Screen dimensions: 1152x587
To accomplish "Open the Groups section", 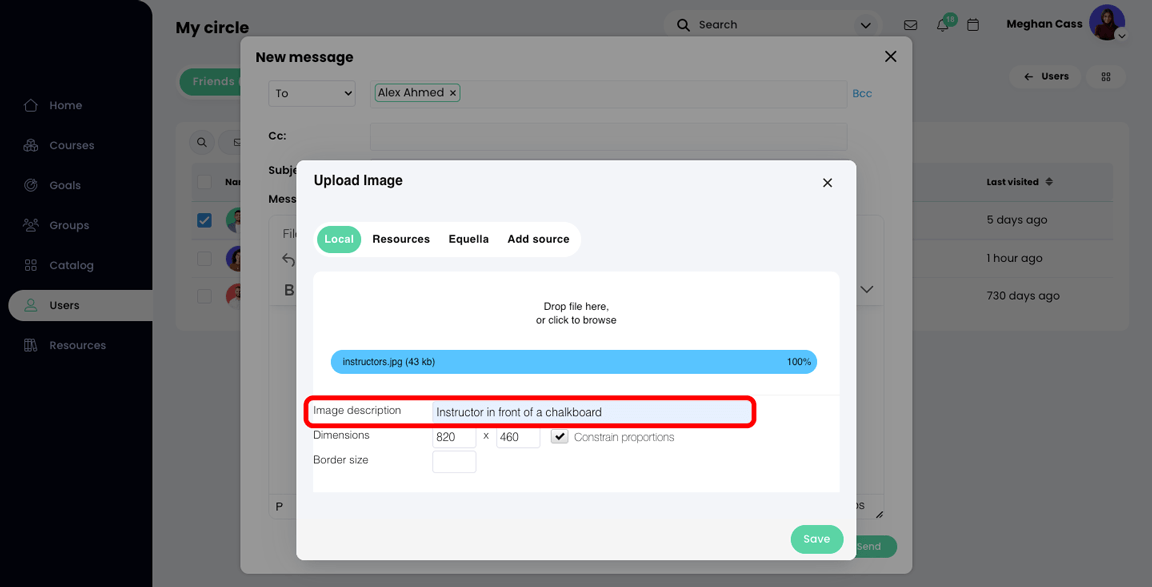I will coord(31,225).
